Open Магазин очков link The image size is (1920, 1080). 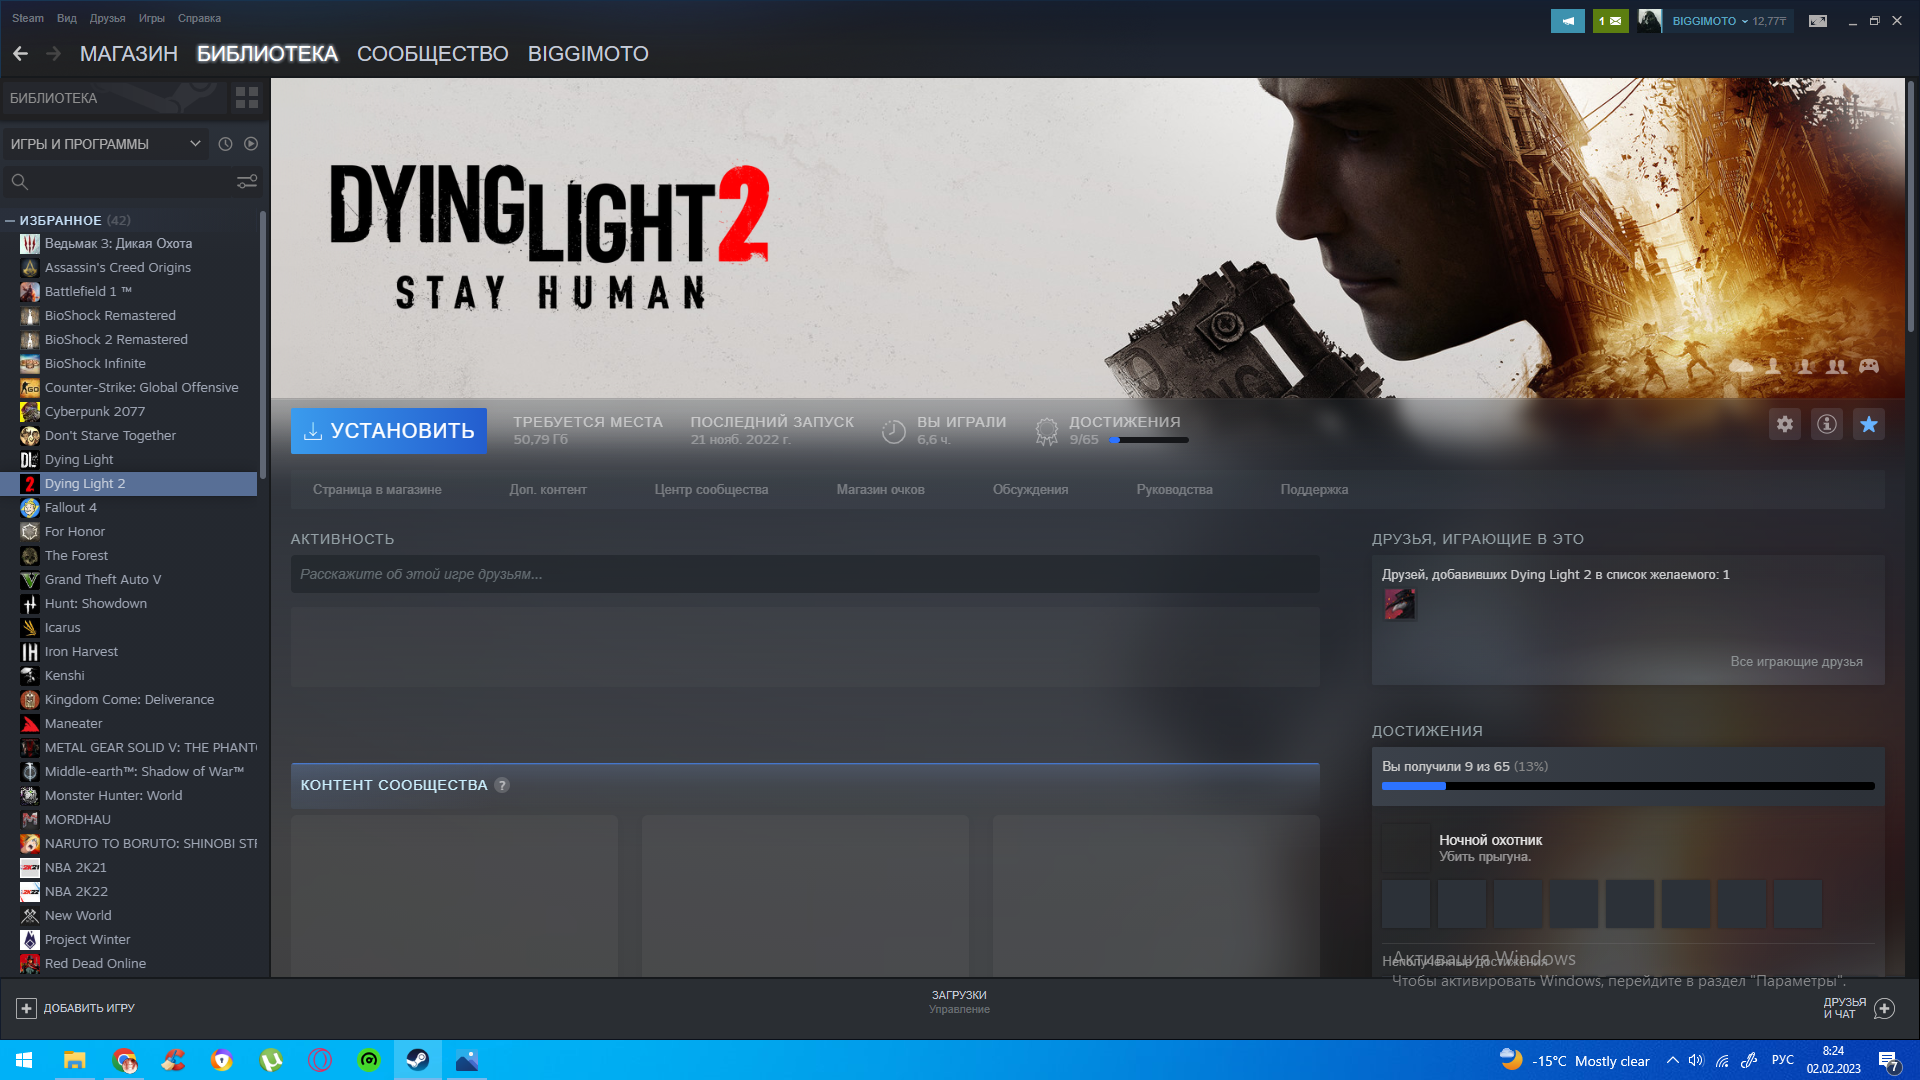(x=880, y=490)
